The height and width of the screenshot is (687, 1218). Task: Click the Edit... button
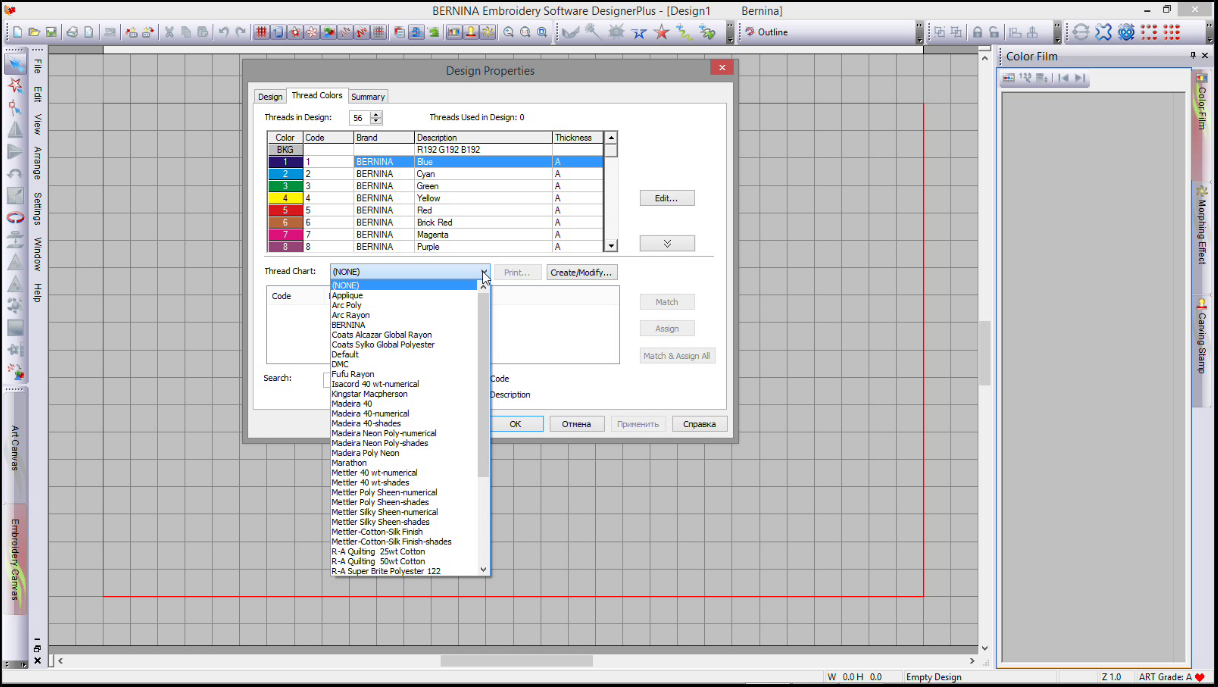[x=666, y=198]
